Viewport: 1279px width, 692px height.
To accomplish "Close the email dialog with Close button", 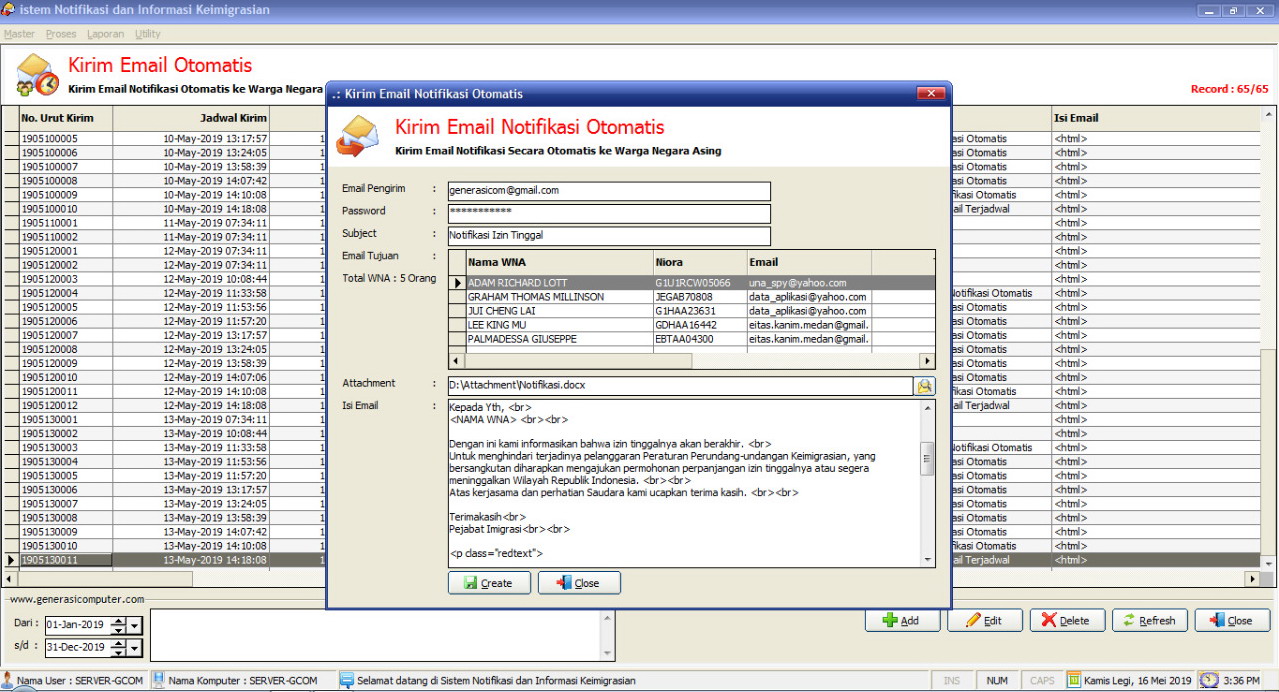I will click(x=579, y=583).
